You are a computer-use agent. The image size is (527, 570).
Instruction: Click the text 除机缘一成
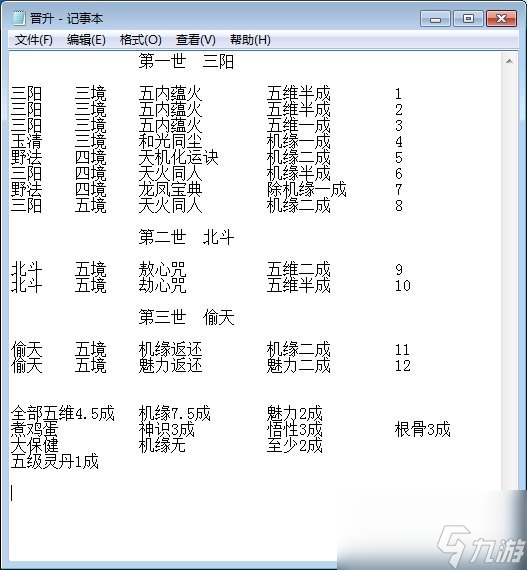(x=306, y=189)
